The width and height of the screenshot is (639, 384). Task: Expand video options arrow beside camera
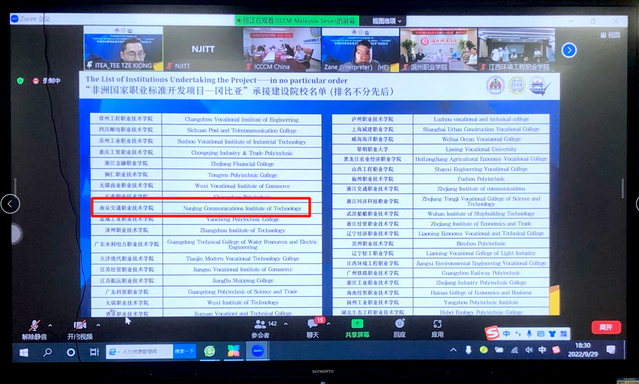pos(98,325)
